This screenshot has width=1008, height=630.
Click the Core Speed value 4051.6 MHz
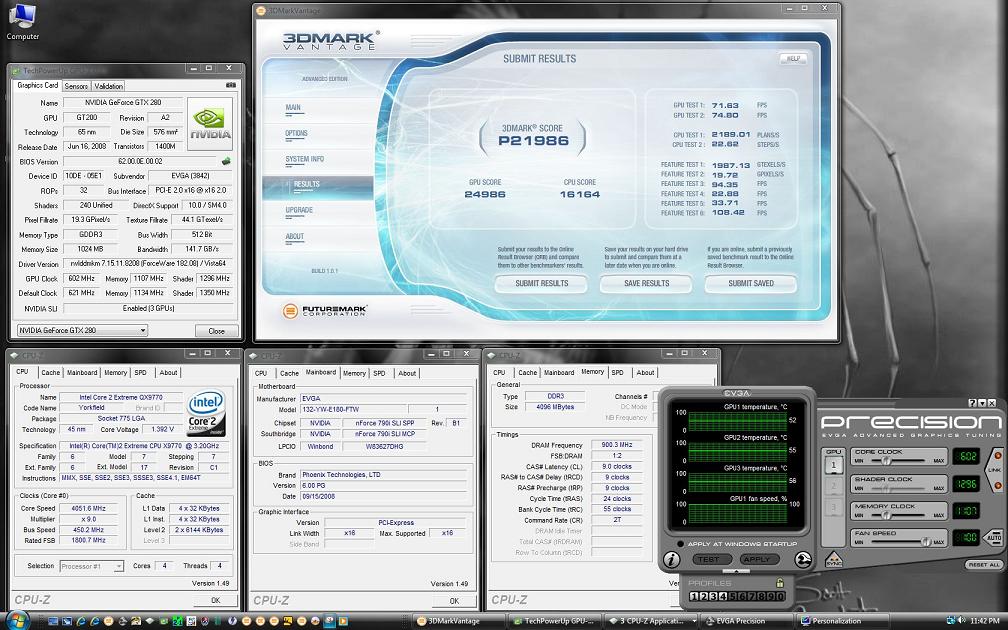[x=88, y=508]
